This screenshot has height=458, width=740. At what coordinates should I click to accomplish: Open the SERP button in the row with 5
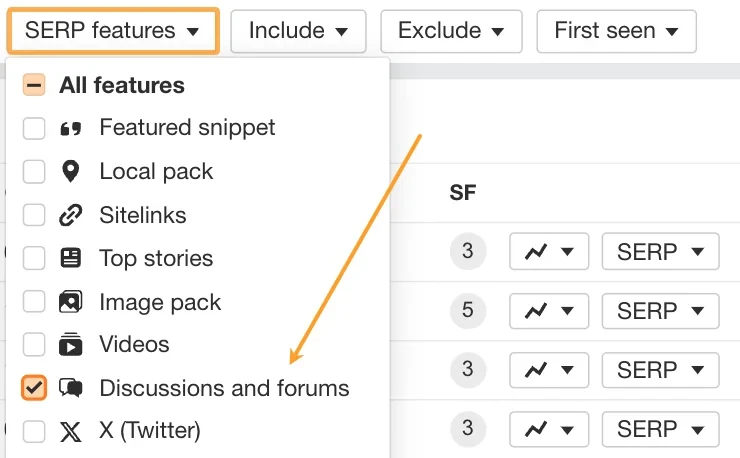pyautogui.click(x=660, y=311)
